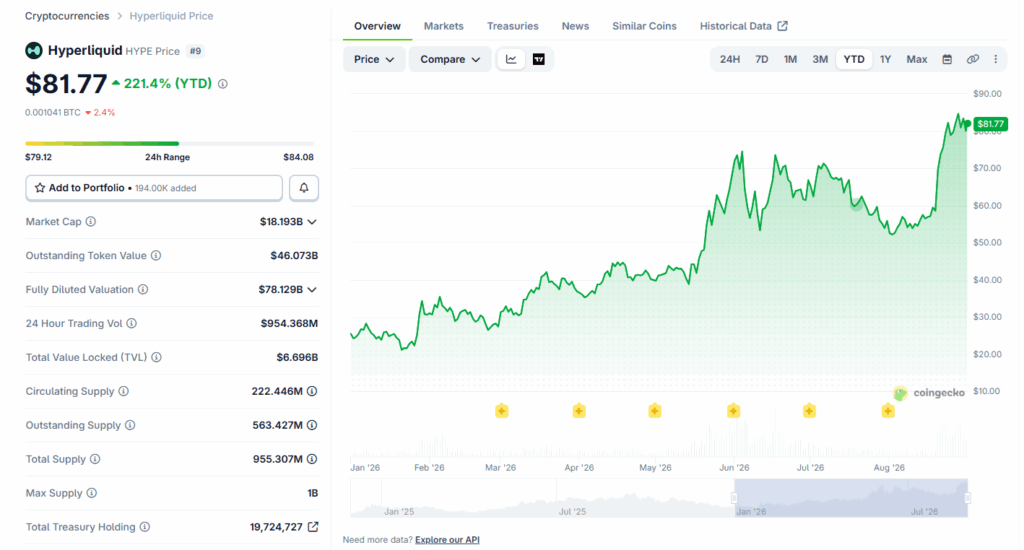Click info icon beside 955.307M value
This screenshot has width=1024, height=550.
tap(312, 459)
